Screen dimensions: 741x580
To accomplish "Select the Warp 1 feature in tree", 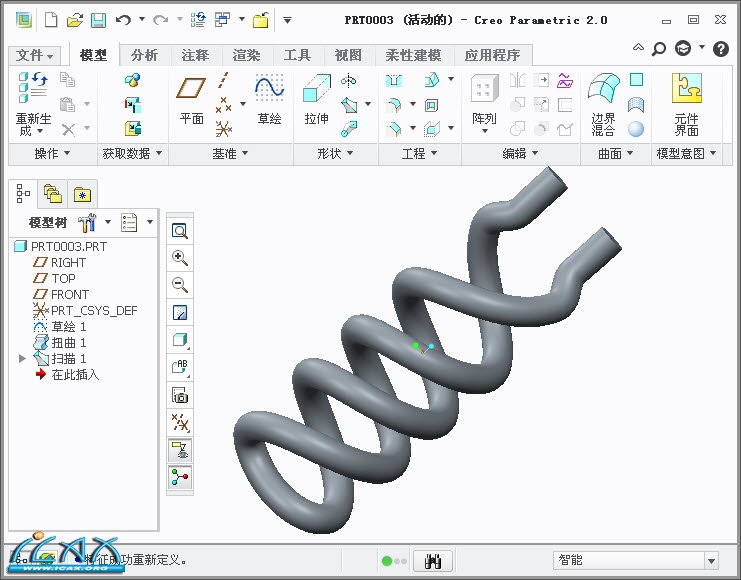I will 60,343.
